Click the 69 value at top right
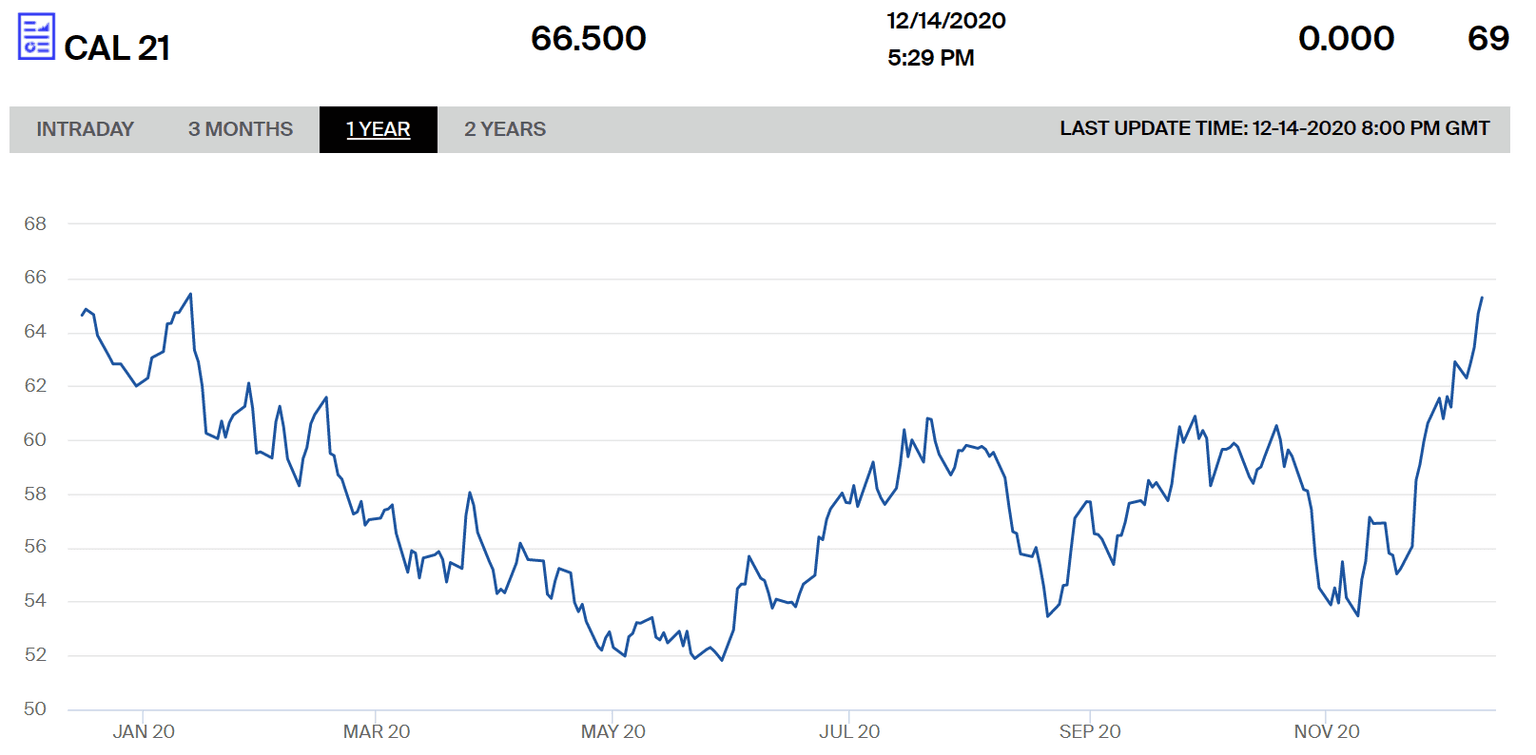The image size is (1536, 755). [x=1487, y=39]
